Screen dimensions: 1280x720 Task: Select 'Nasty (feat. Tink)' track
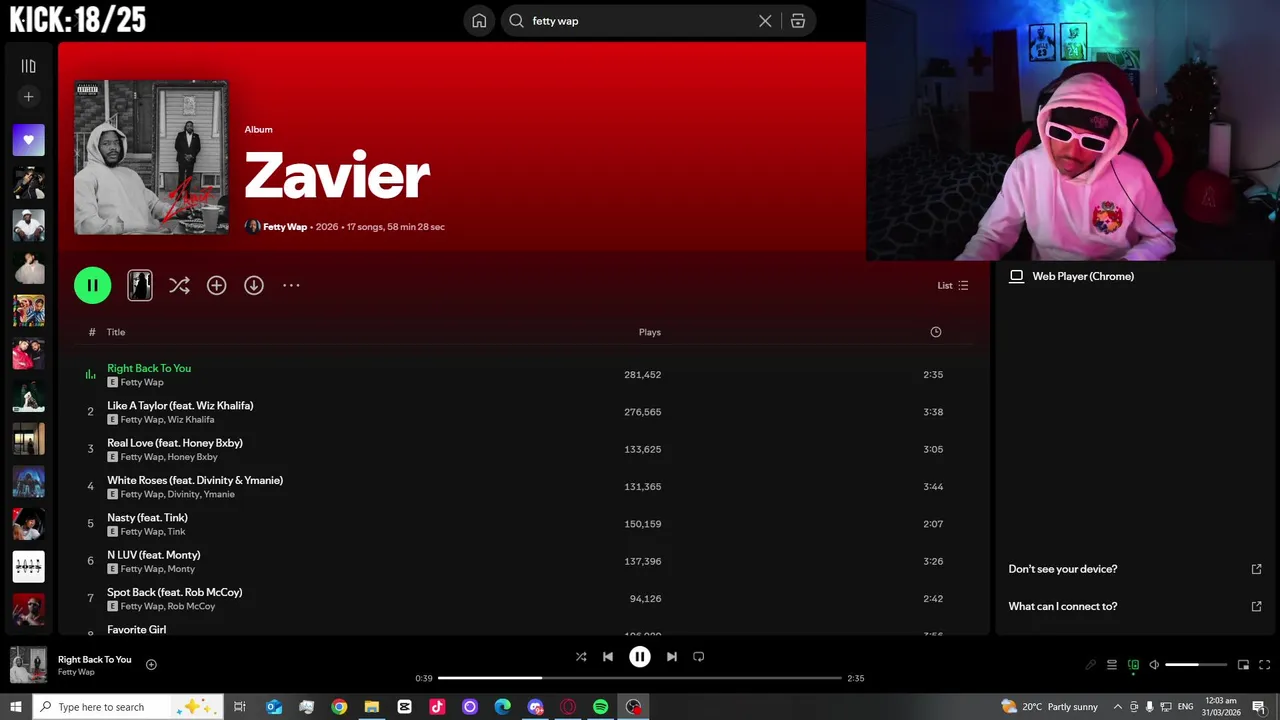pyautogui.click(x=147, y=517)
